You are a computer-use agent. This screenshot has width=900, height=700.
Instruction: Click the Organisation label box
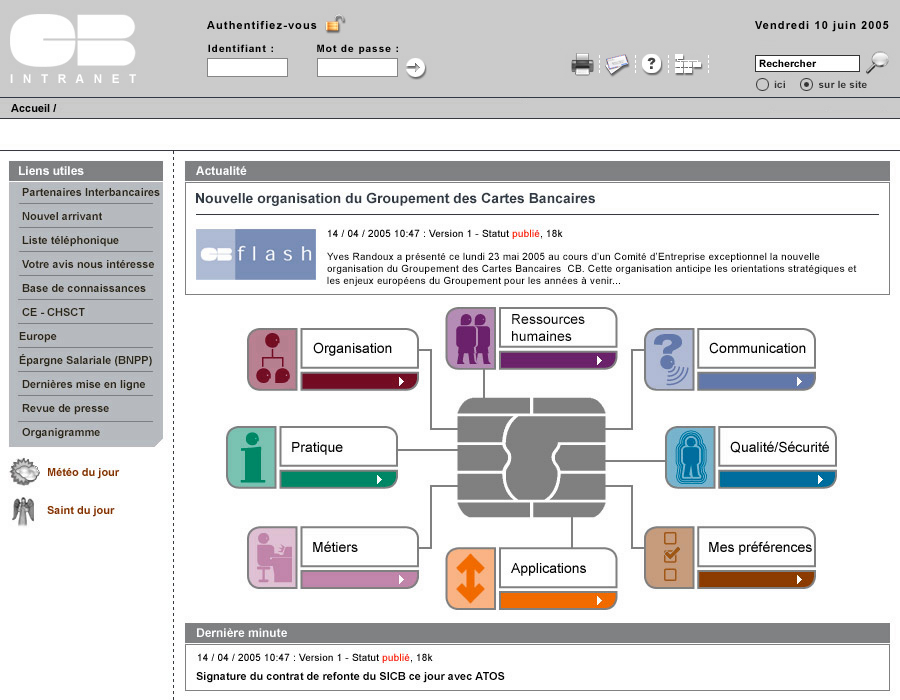359,348
